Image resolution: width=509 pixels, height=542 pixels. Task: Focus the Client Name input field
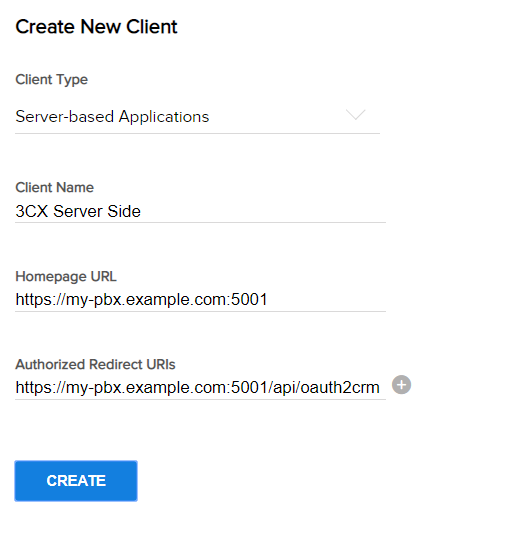[200, 211]
